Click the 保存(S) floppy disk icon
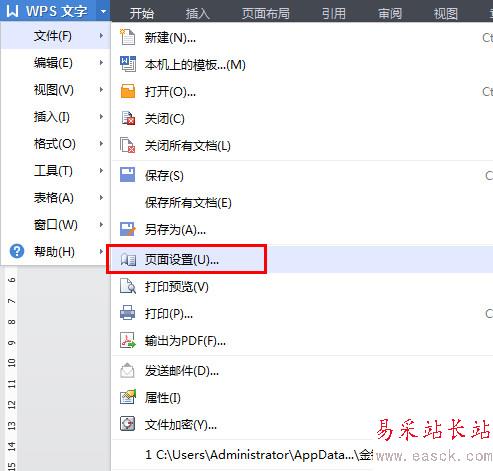Viewport: 493px width, 471px height. [128, 175]
